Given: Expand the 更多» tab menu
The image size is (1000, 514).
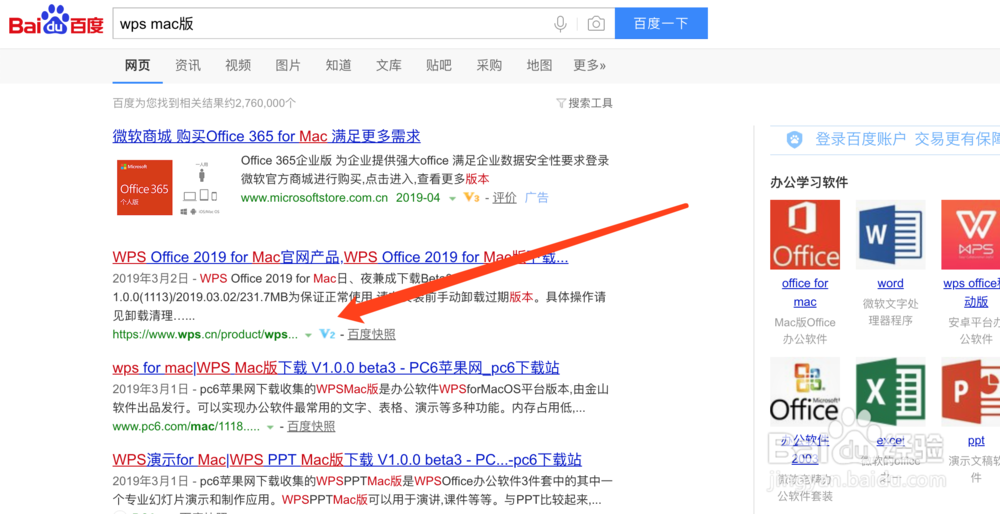Looking at the screenshot, I should 590,65.
